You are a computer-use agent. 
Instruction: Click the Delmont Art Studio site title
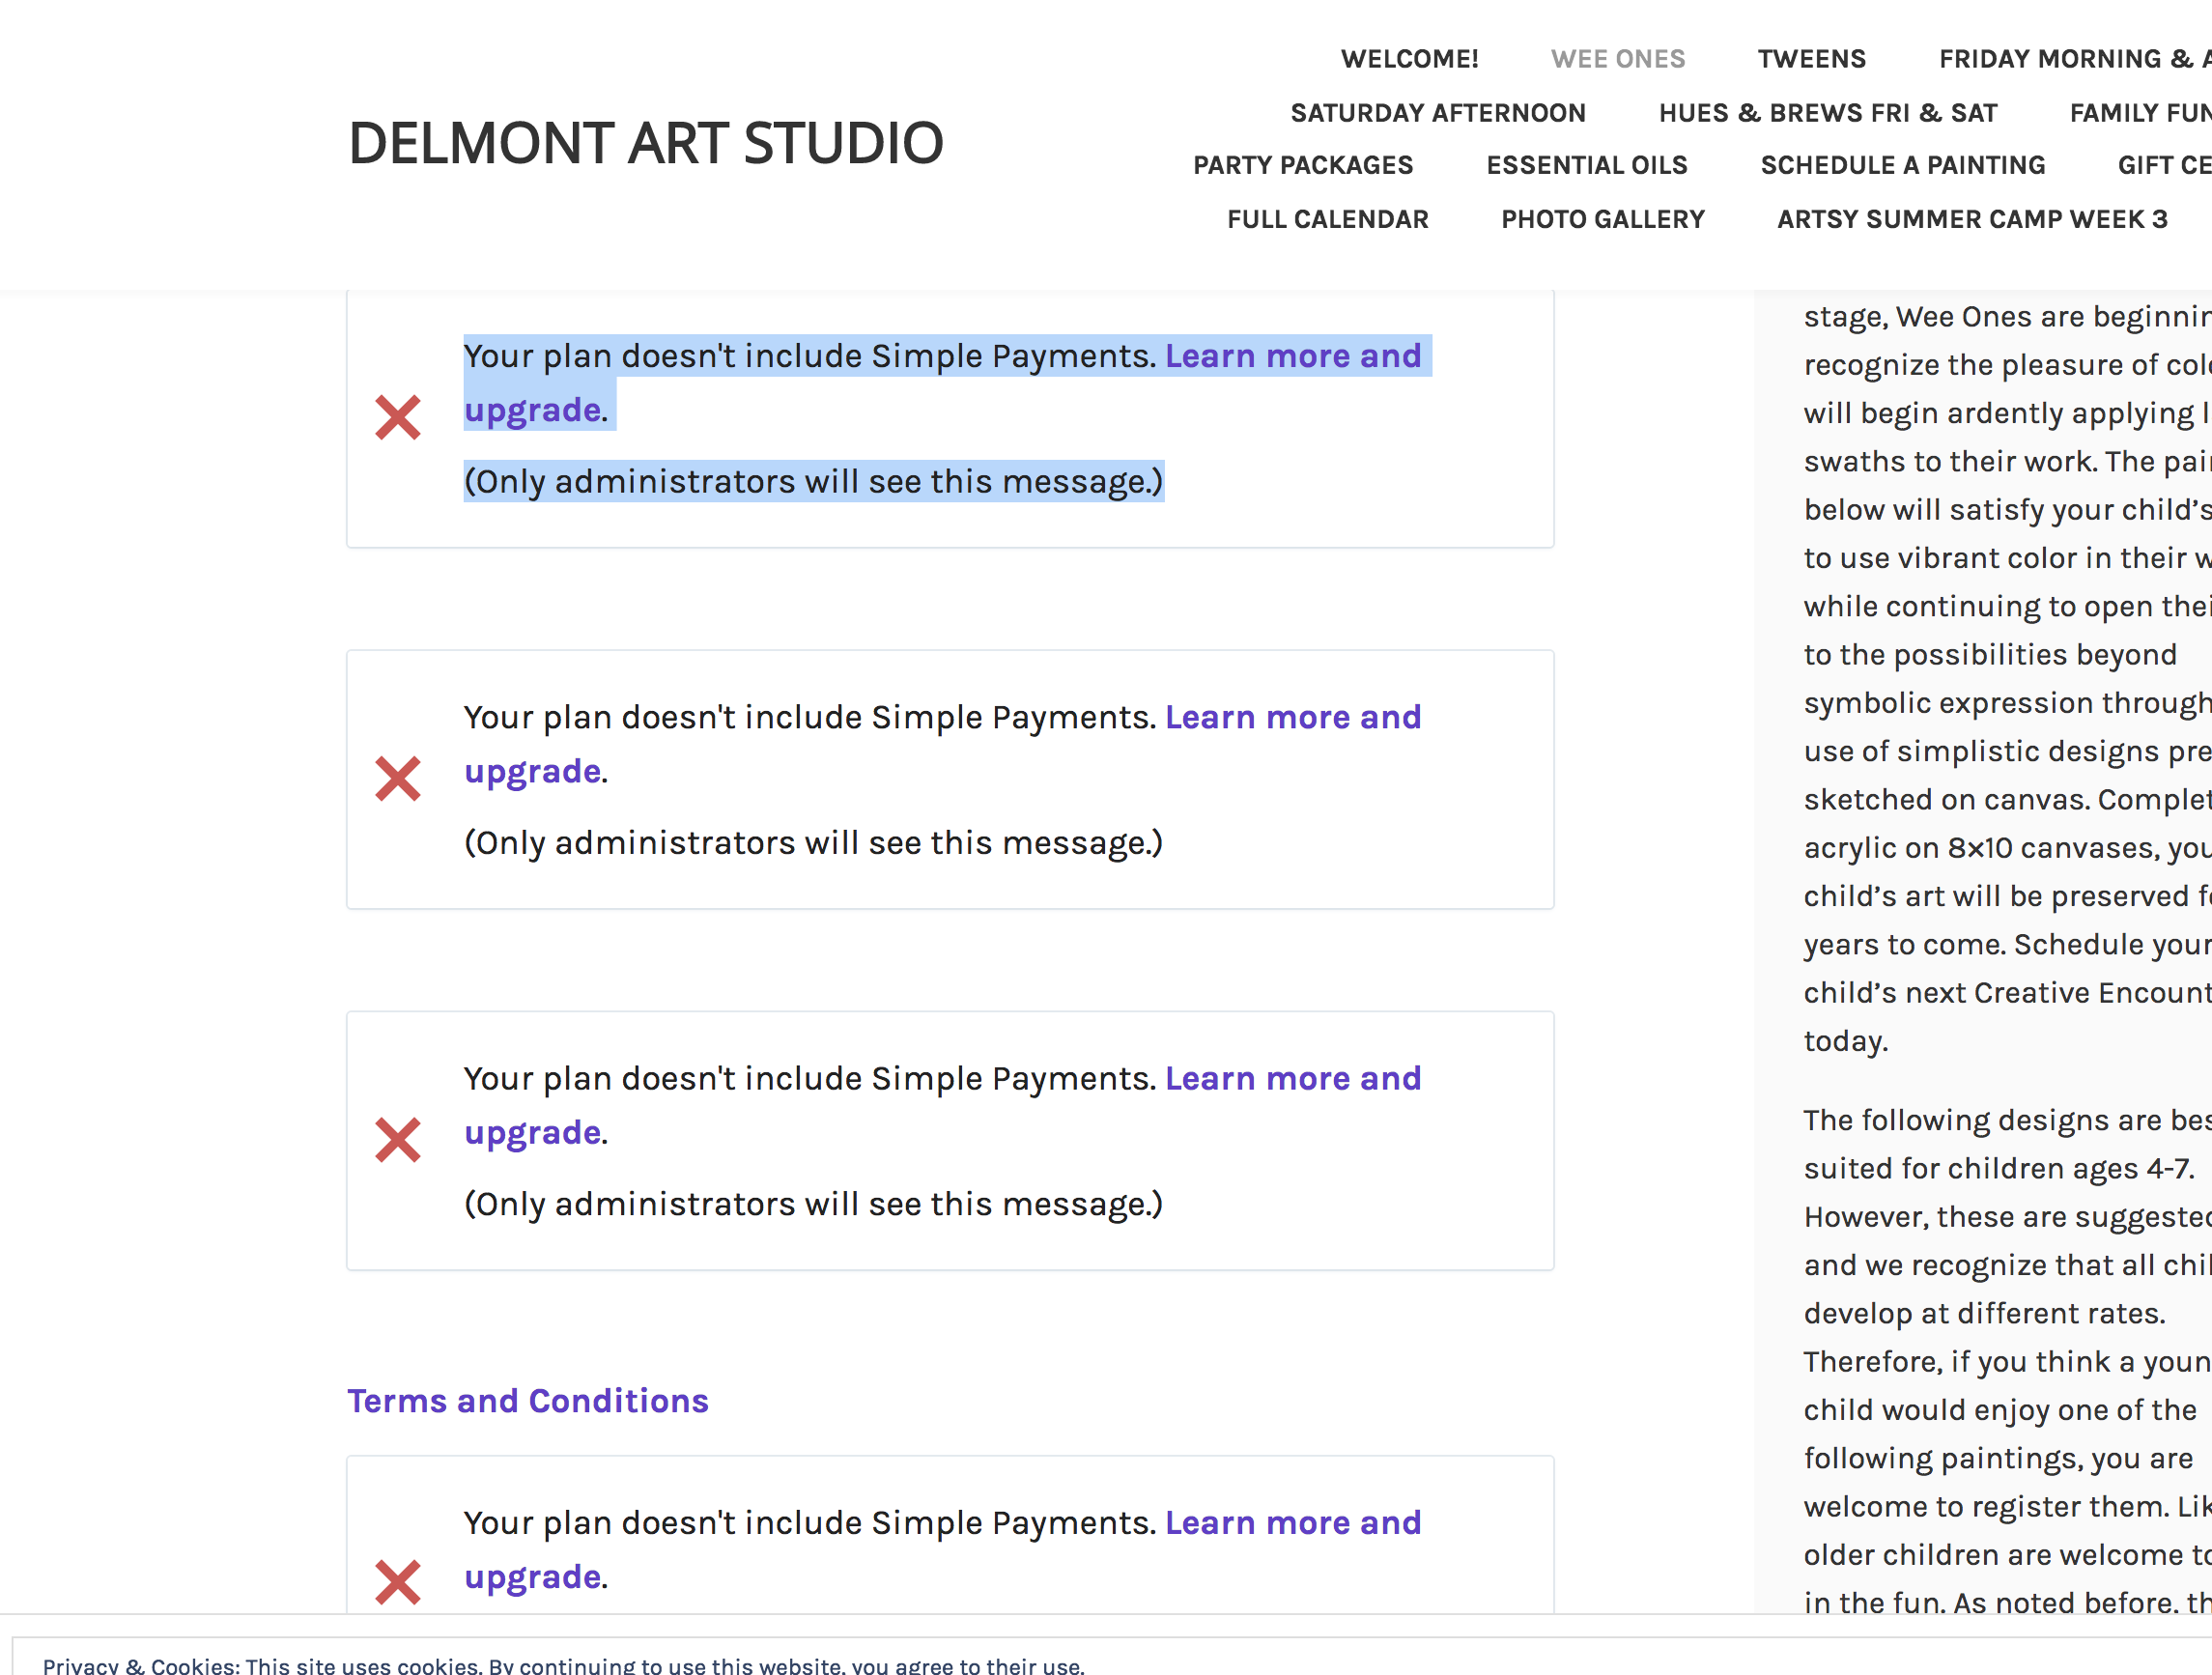pos(645,143)
